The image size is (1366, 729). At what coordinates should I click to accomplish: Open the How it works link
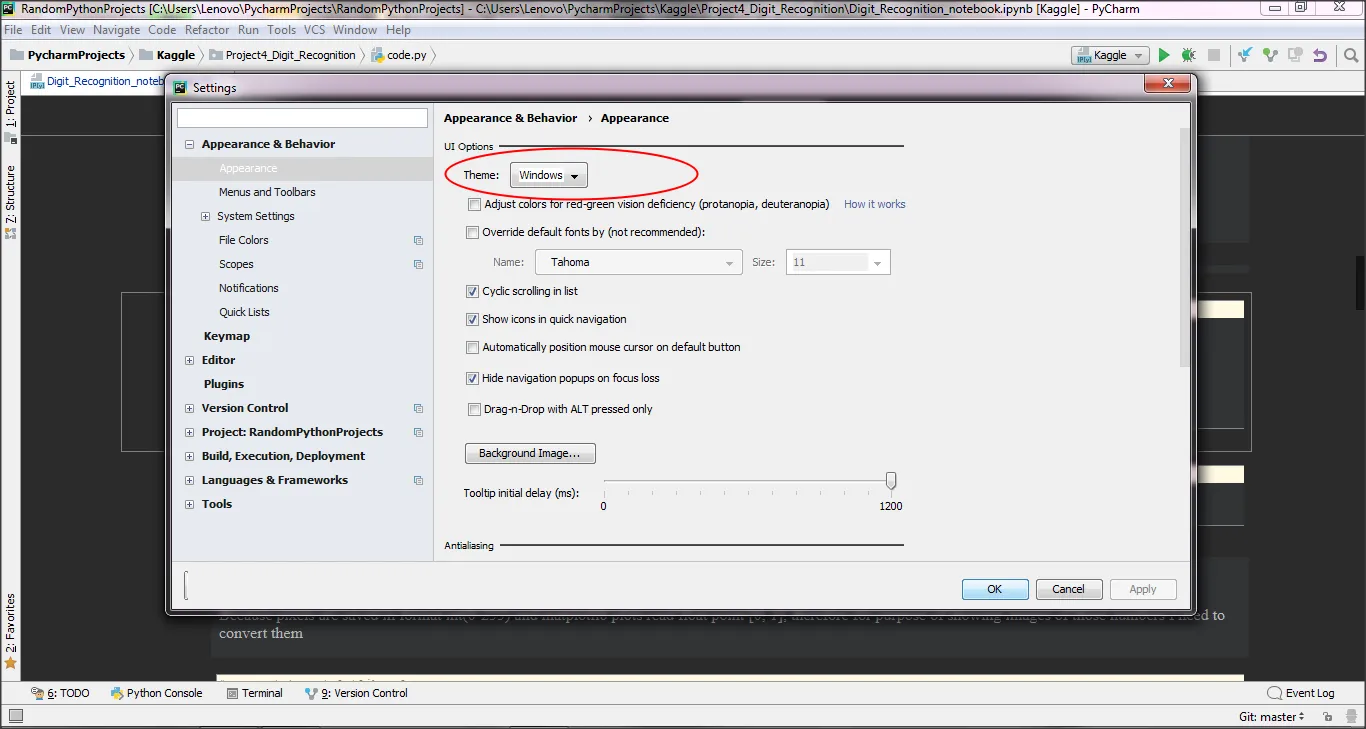[875, 204]
